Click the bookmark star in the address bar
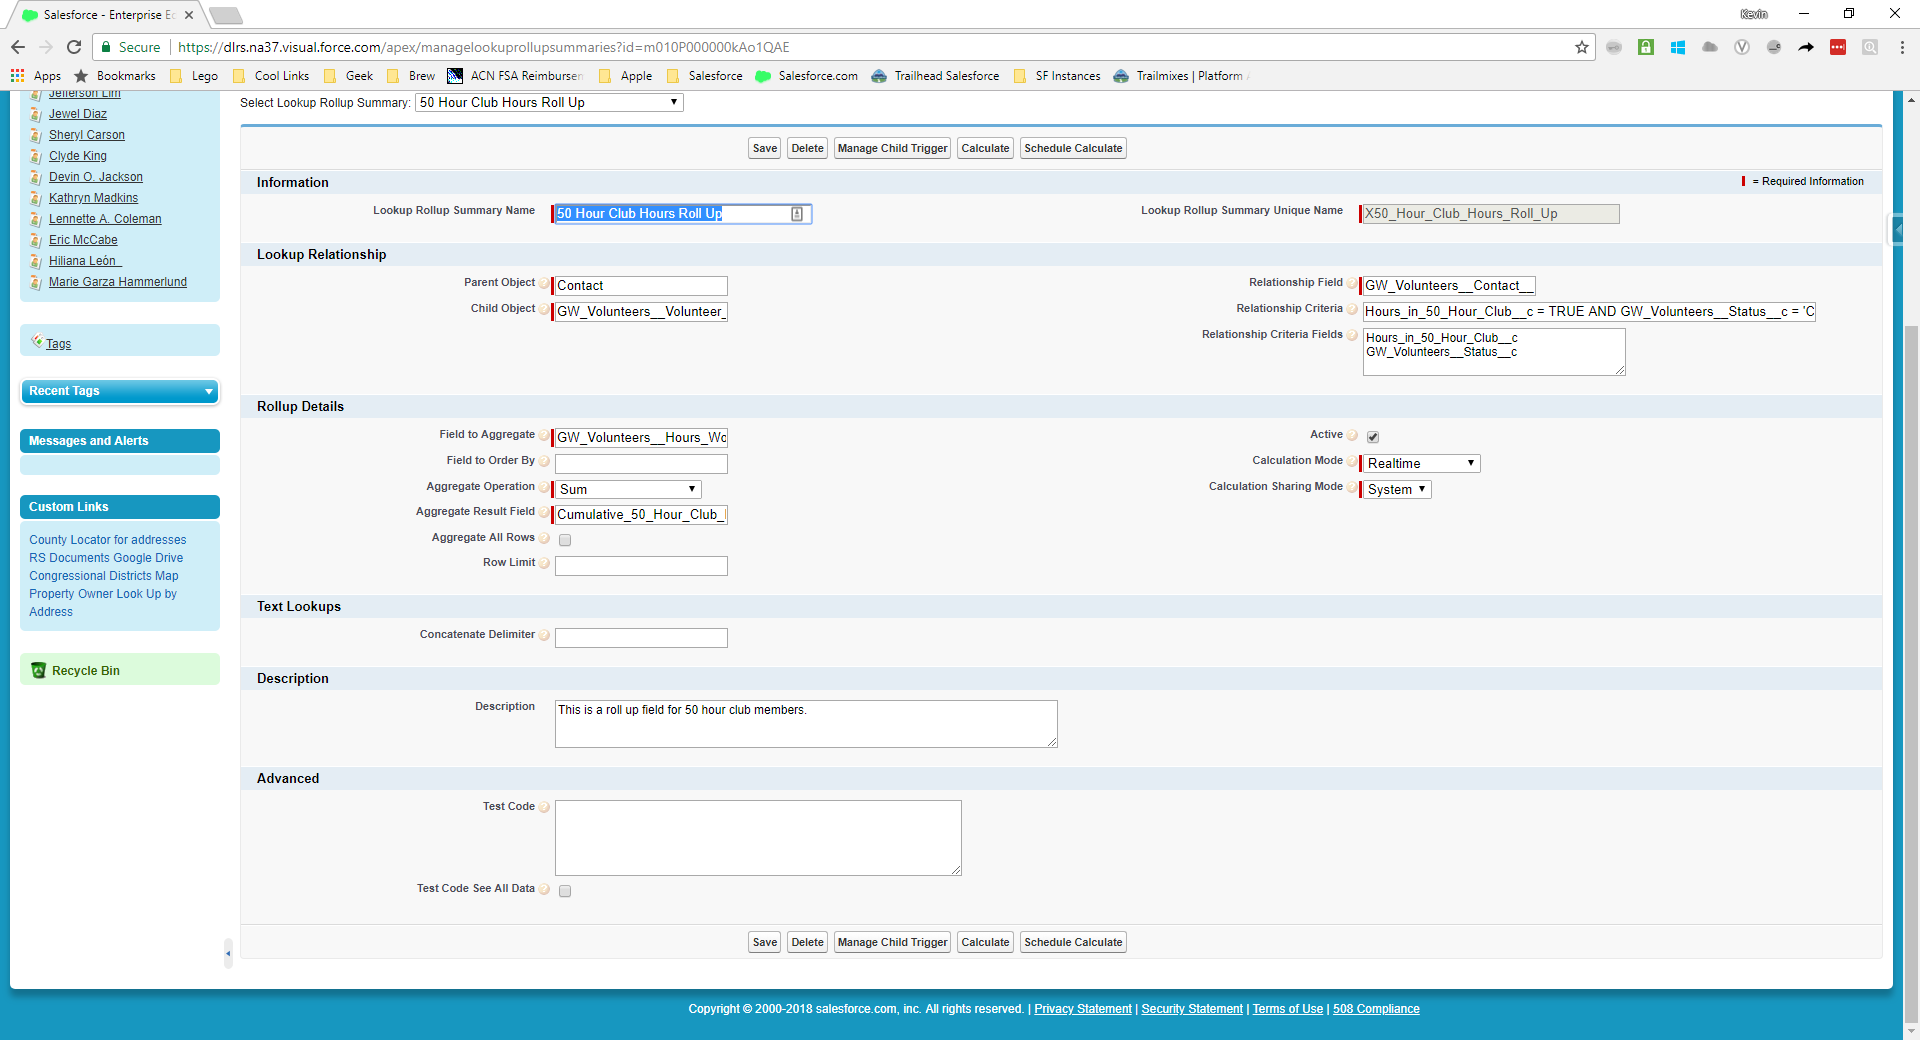Screen dimensions: 1920x1040 (x=1581, y=47)
